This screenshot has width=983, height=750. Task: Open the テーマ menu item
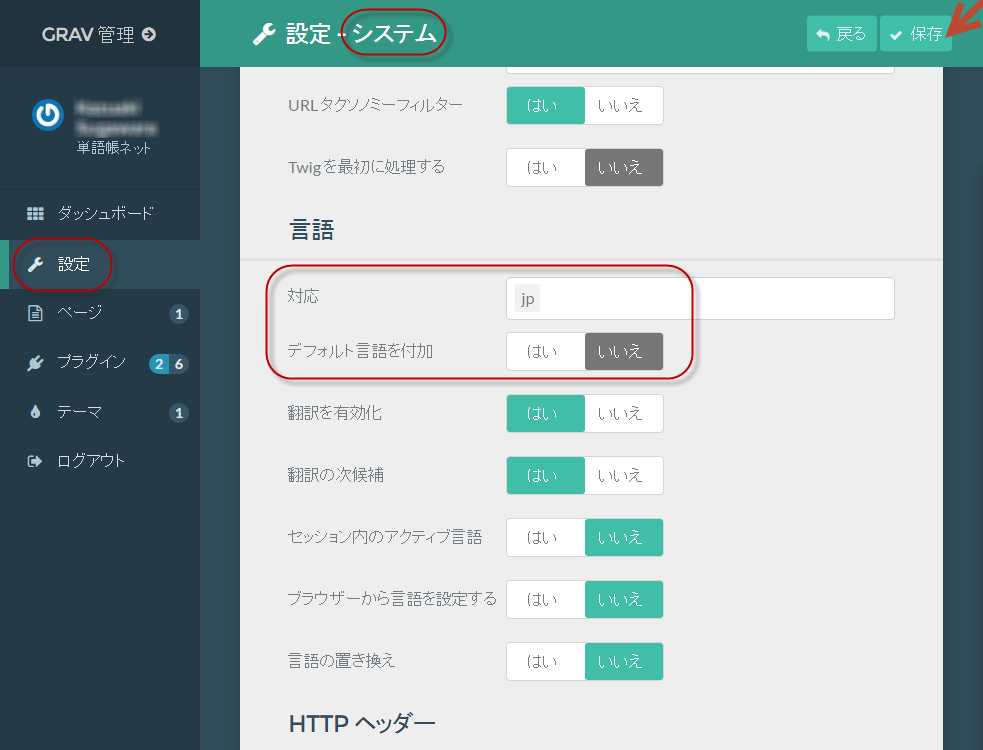click(x=80, y=412)
